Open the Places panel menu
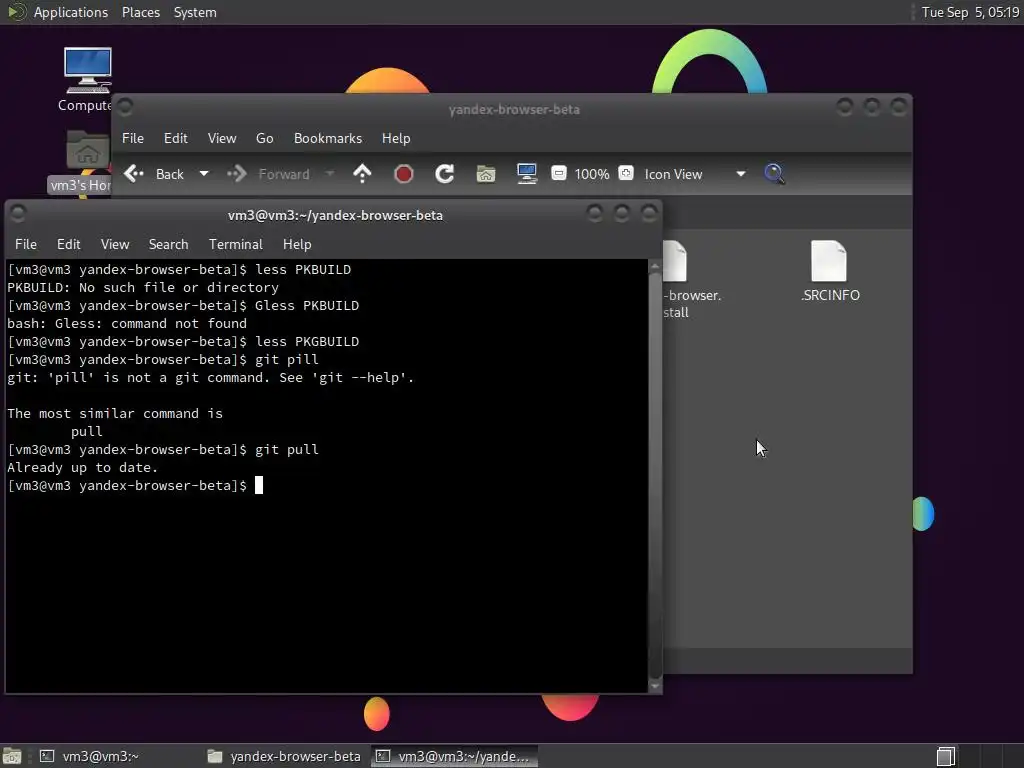Viewport: 1024px width, 768px height. click(x=140, y=12)
